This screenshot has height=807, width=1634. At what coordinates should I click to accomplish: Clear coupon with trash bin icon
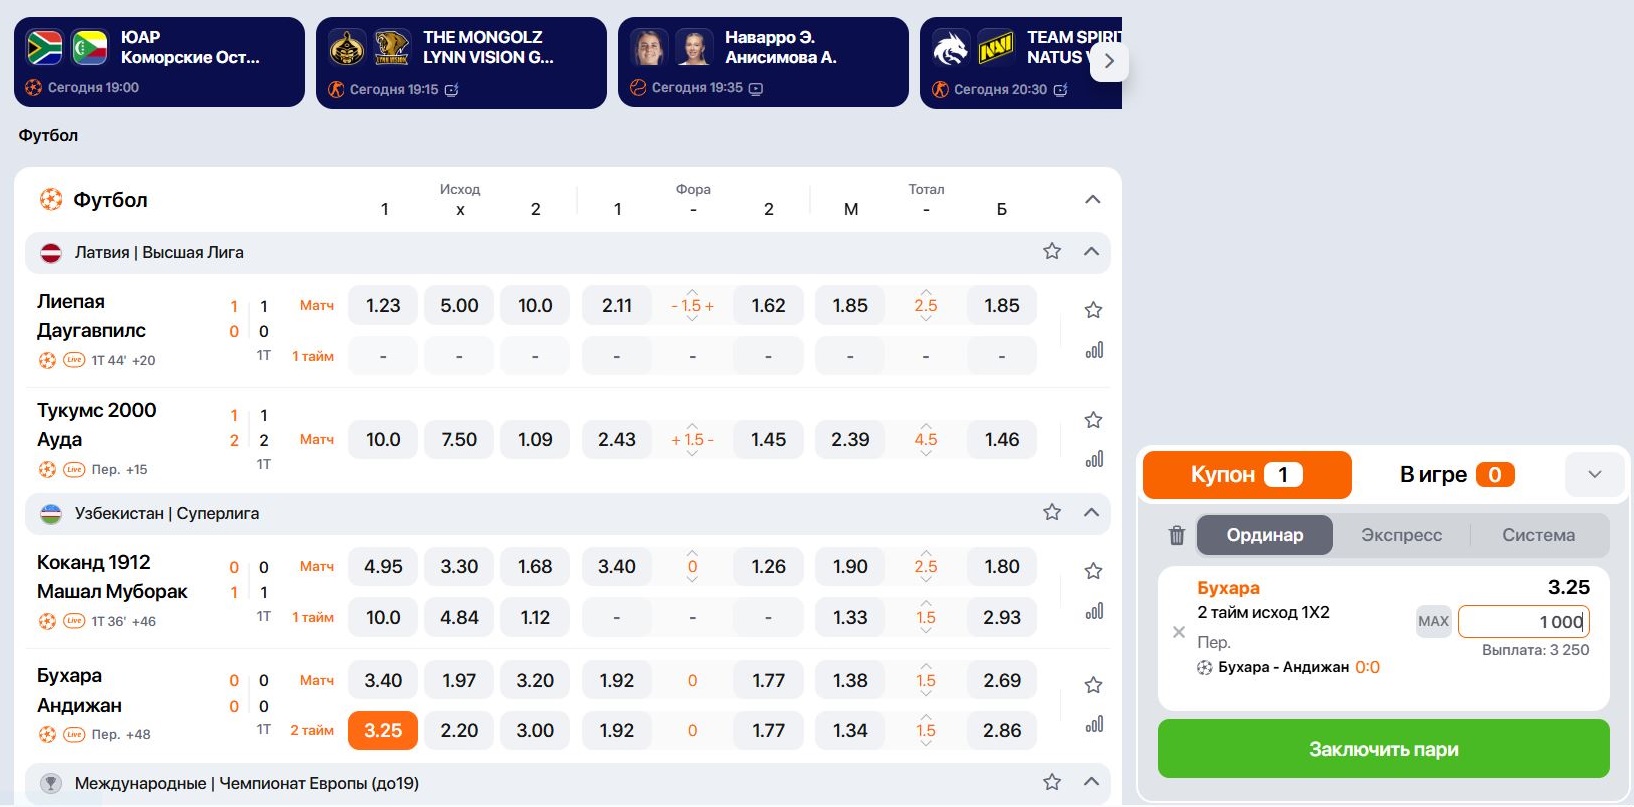[1177, 535]
